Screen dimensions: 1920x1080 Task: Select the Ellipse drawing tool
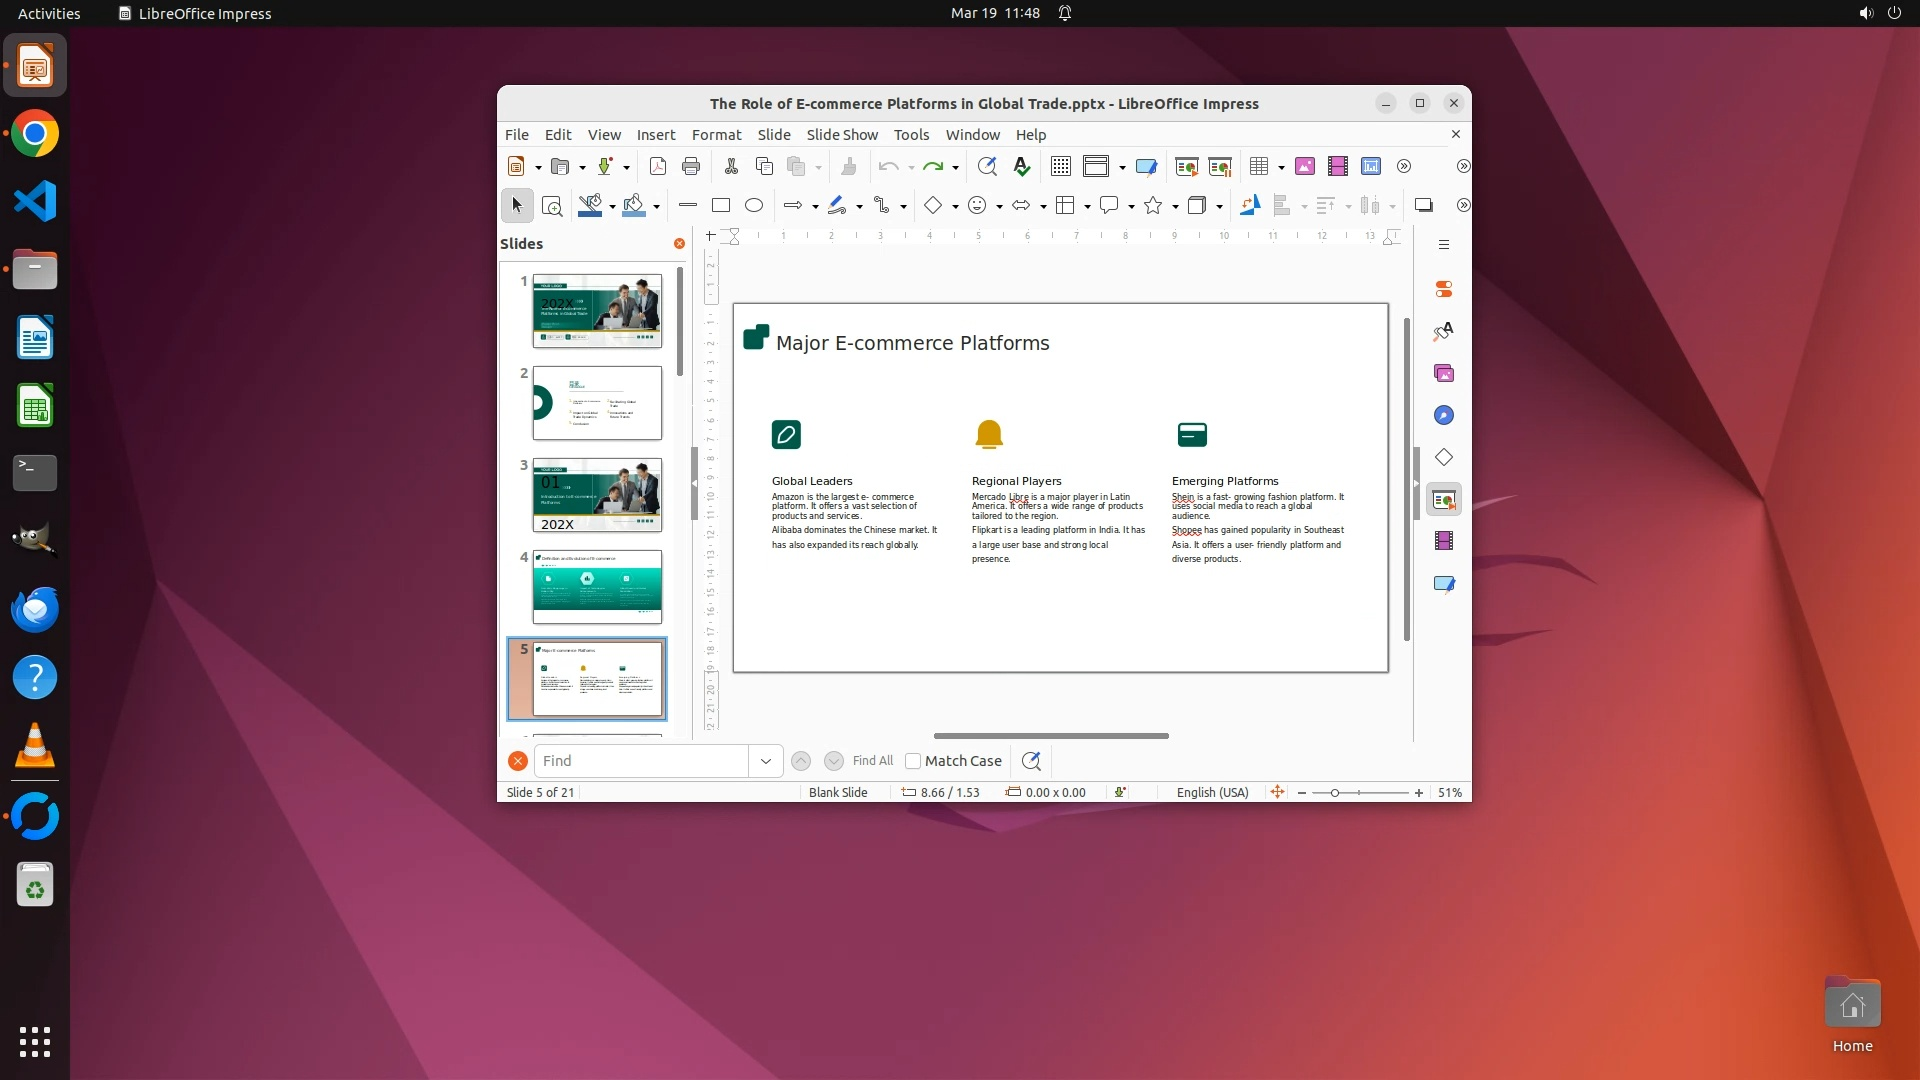point(754,206)
